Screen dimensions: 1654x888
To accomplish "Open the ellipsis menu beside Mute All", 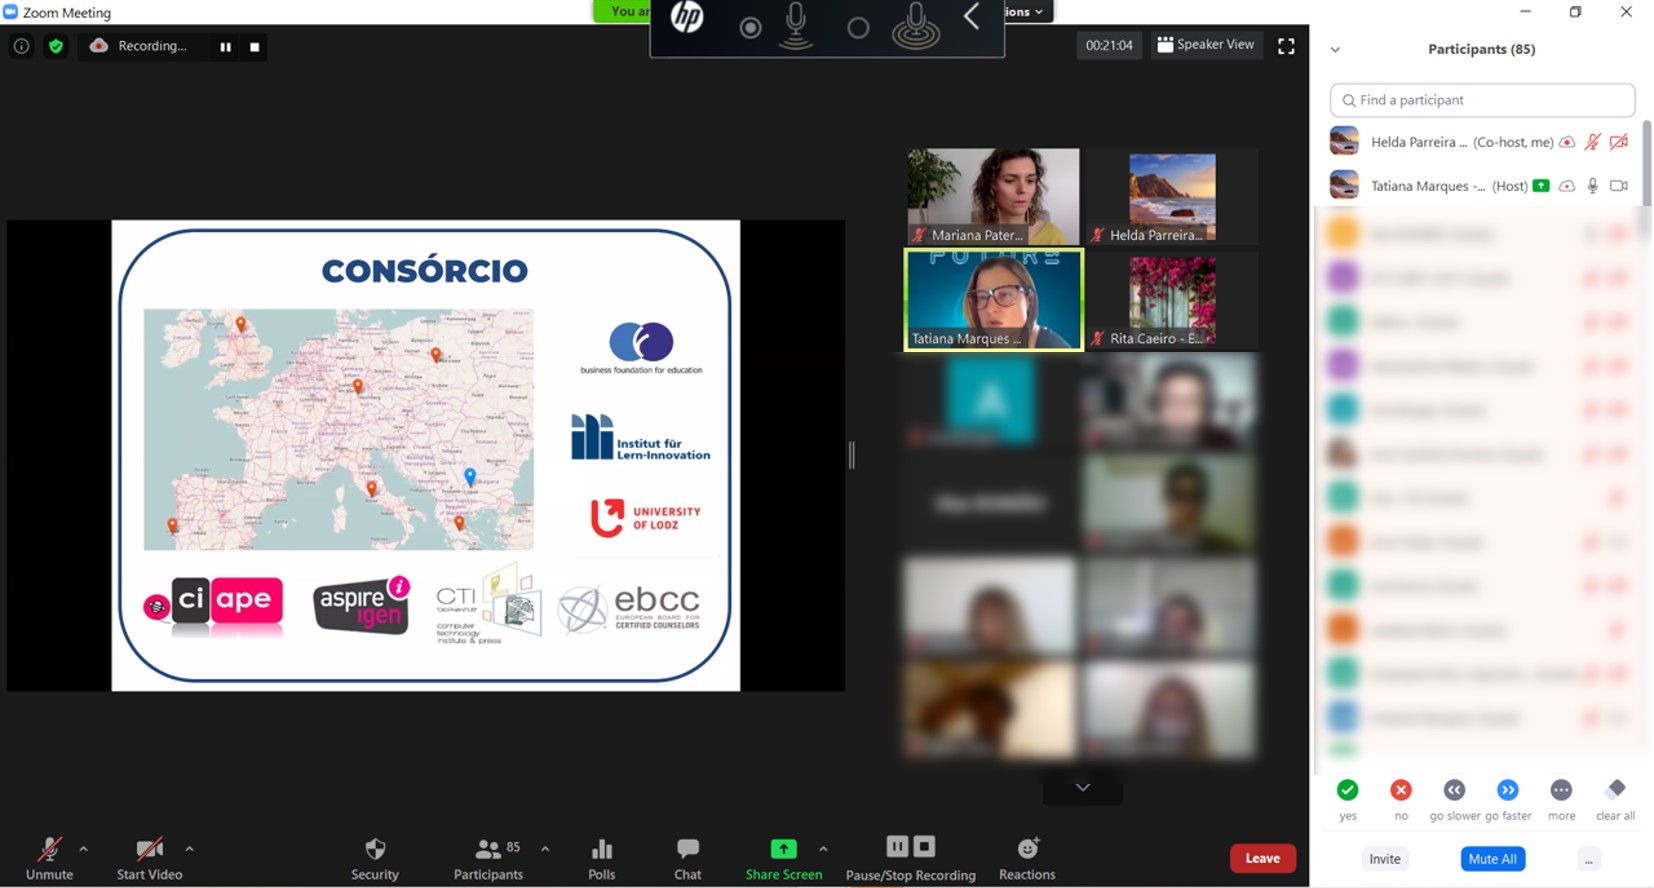I will (1589, 859).
